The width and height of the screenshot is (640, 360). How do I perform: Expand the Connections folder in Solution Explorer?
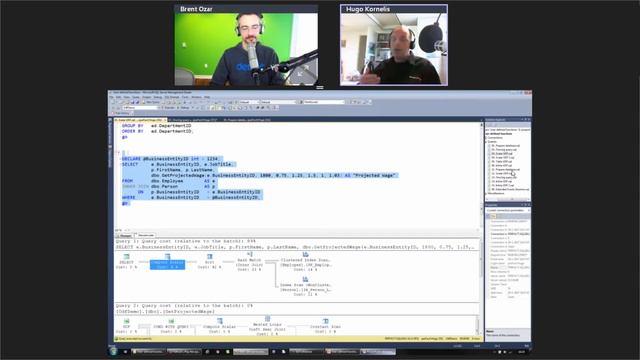(x=487, y=138)
